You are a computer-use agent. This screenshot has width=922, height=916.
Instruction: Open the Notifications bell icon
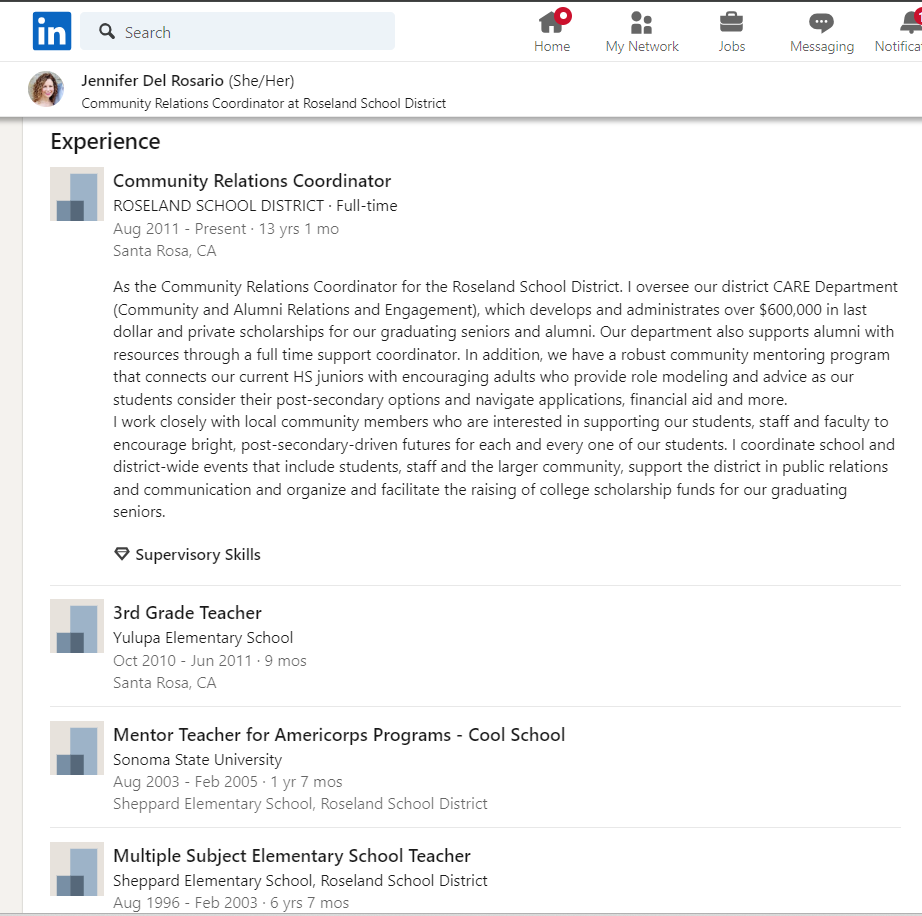click(x=911, y=22)
